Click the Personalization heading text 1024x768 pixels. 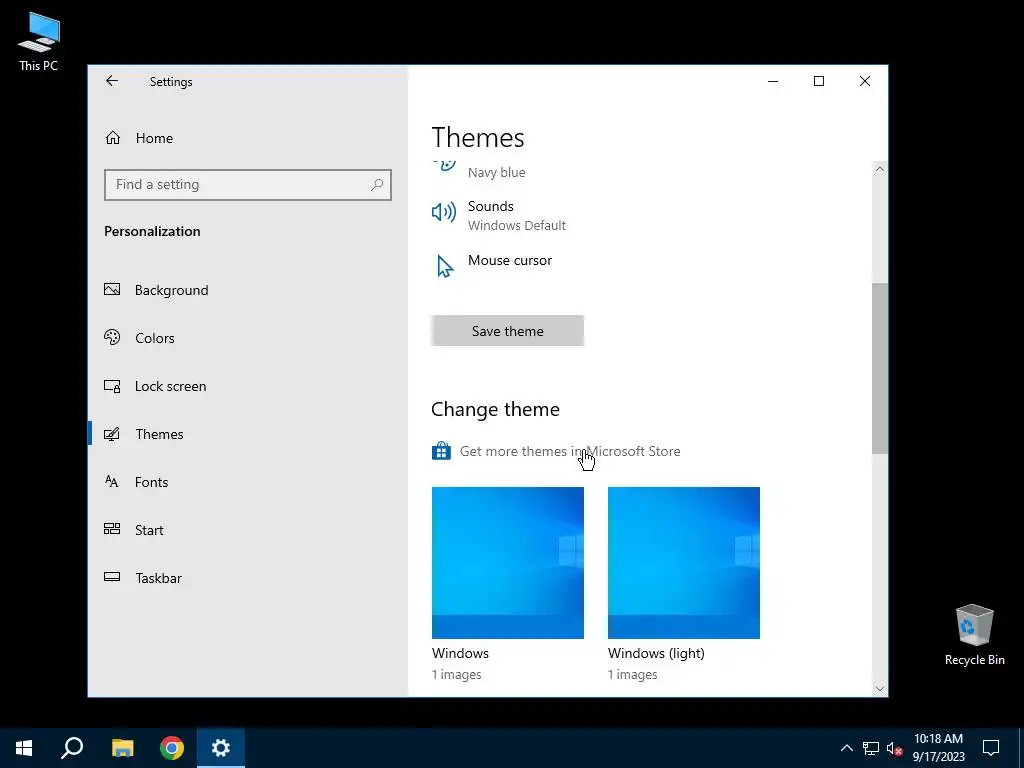pyautogui.click(x=152, y=231)
